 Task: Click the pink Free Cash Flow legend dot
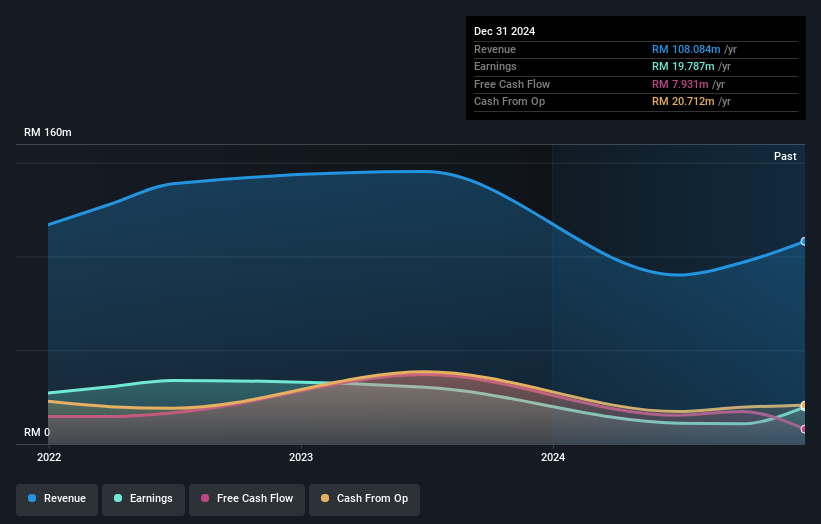205,498
